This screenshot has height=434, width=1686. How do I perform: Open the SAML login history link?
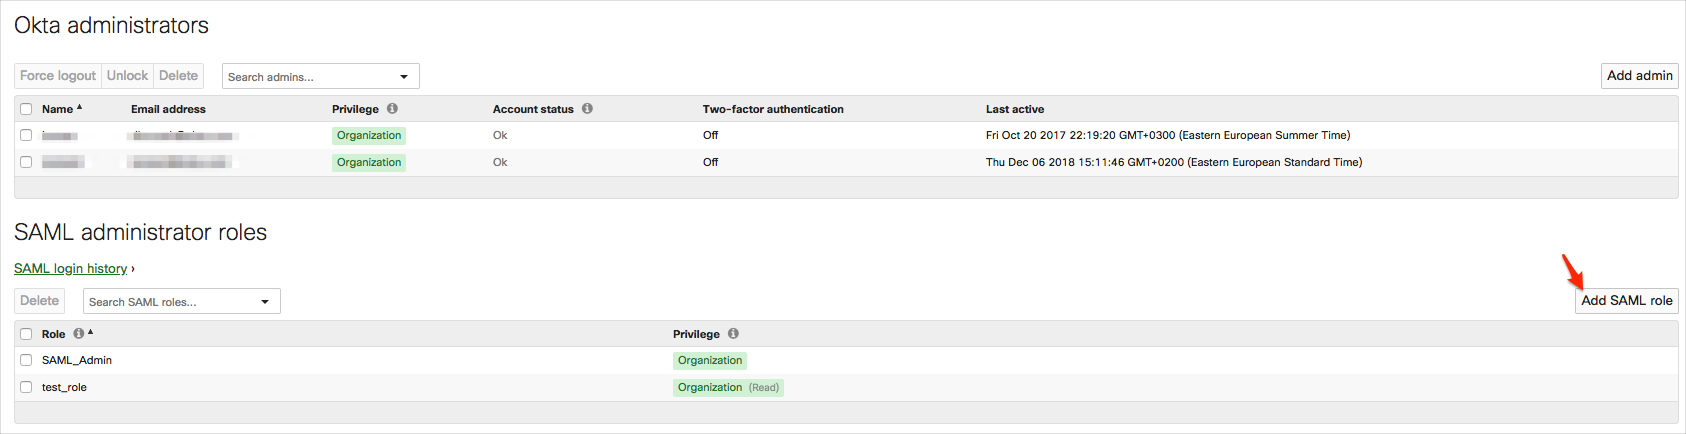click(71, 269)
